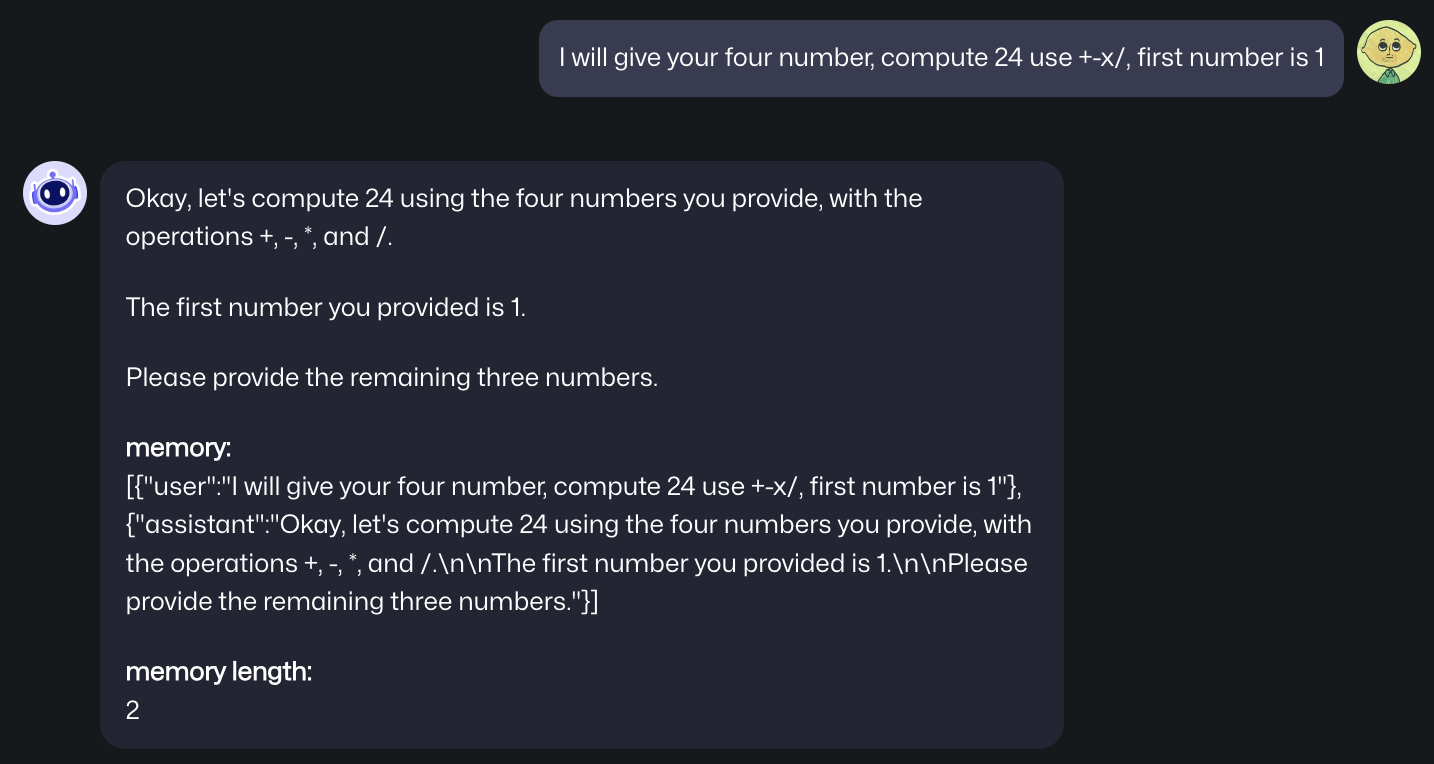Click the closing '"}]' of the memory JSON
1434x764 pixels.
[583, 601]
